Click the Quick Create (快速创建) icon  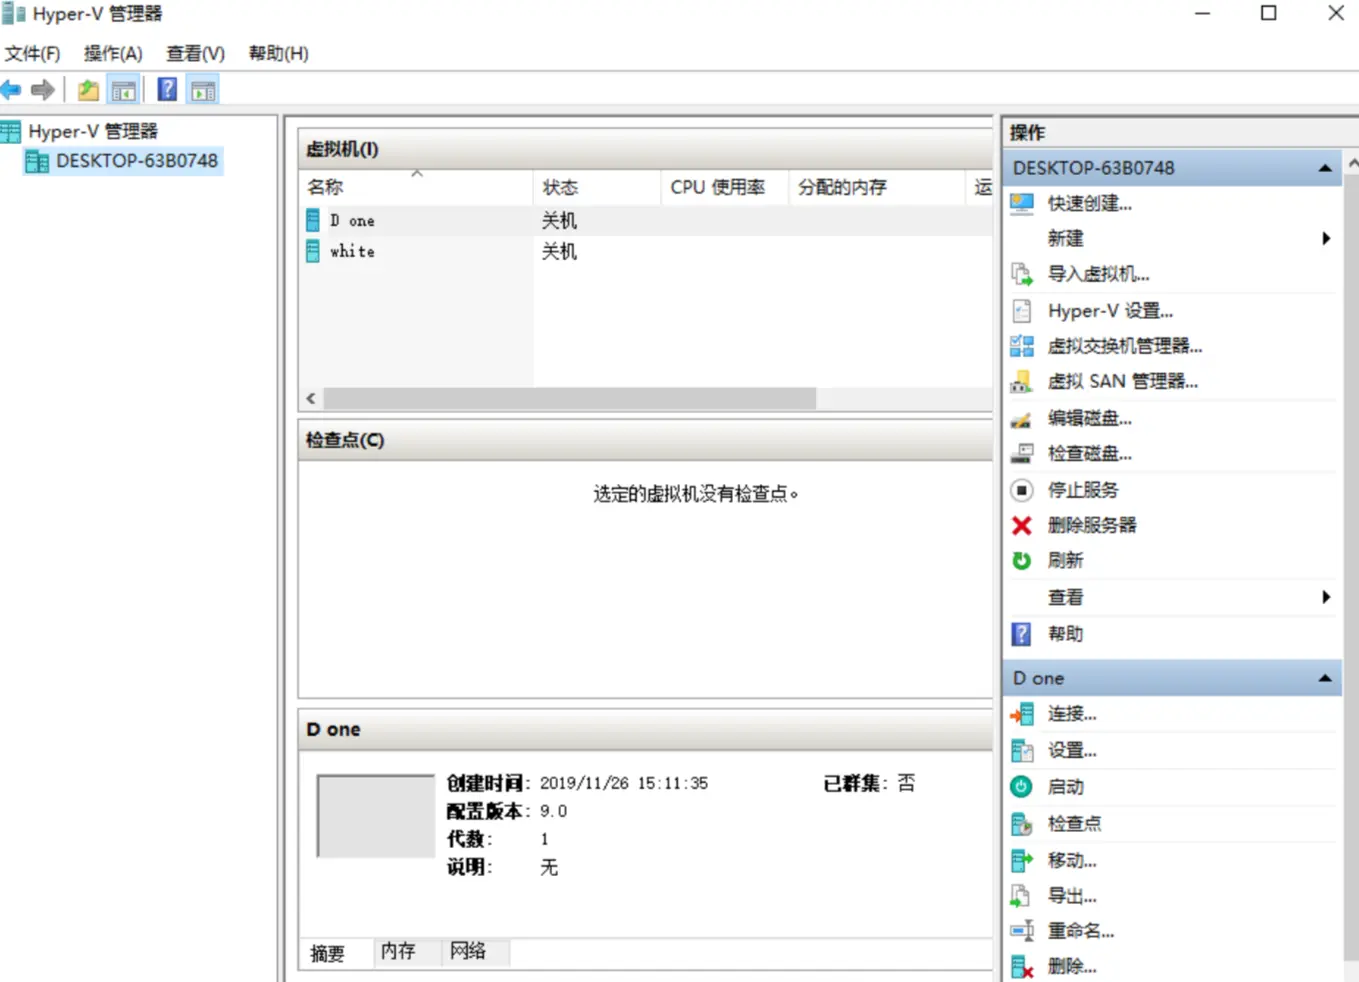click(1022, 204)
